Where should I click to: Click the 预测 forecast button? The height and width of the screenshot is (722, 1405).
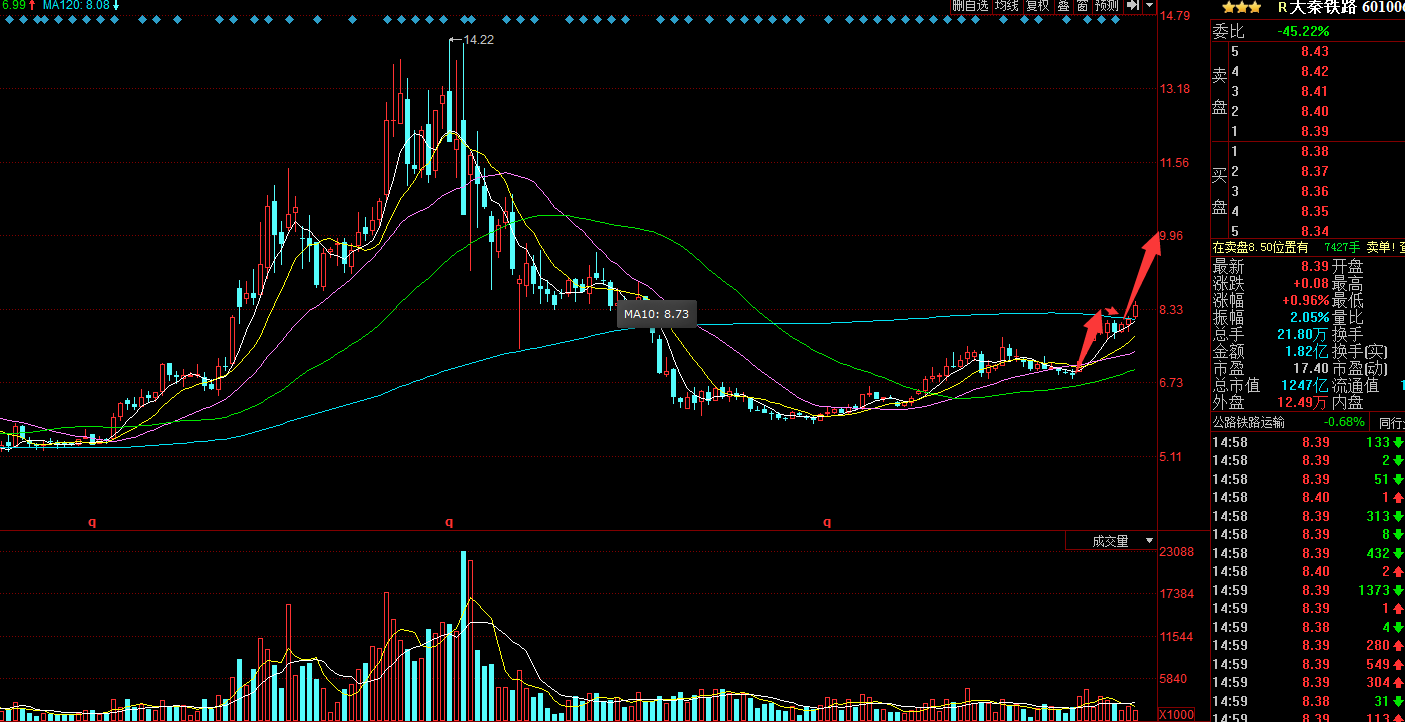click(1106, 6)
